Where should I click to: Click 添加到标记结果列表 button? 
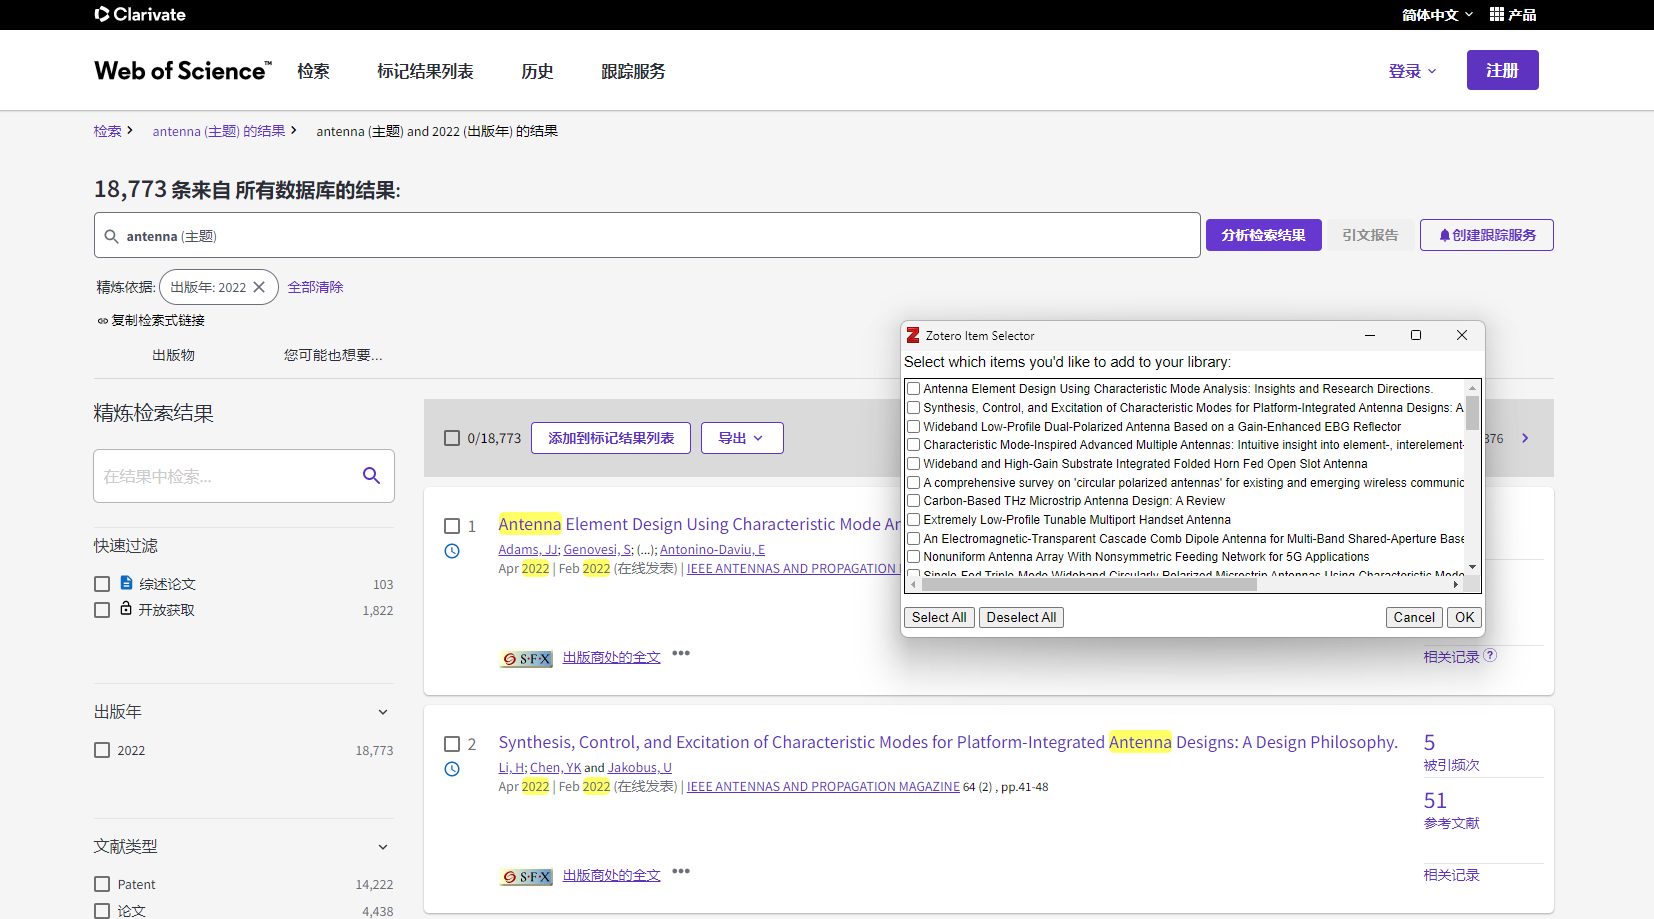[x=611, y=438]
